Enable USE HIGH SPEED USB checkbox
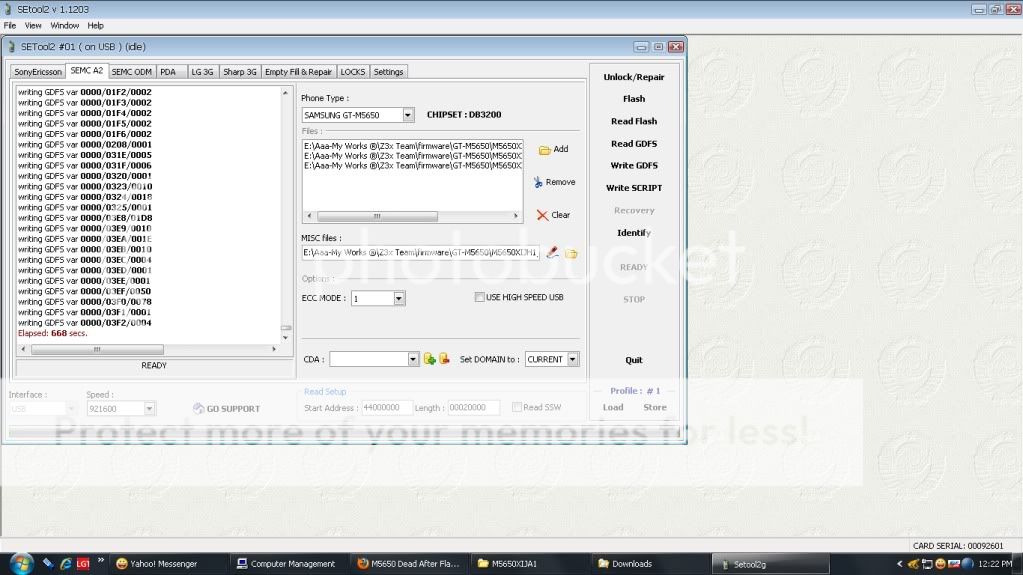Viewport: 1023px width, 575px height. (480, 297)
